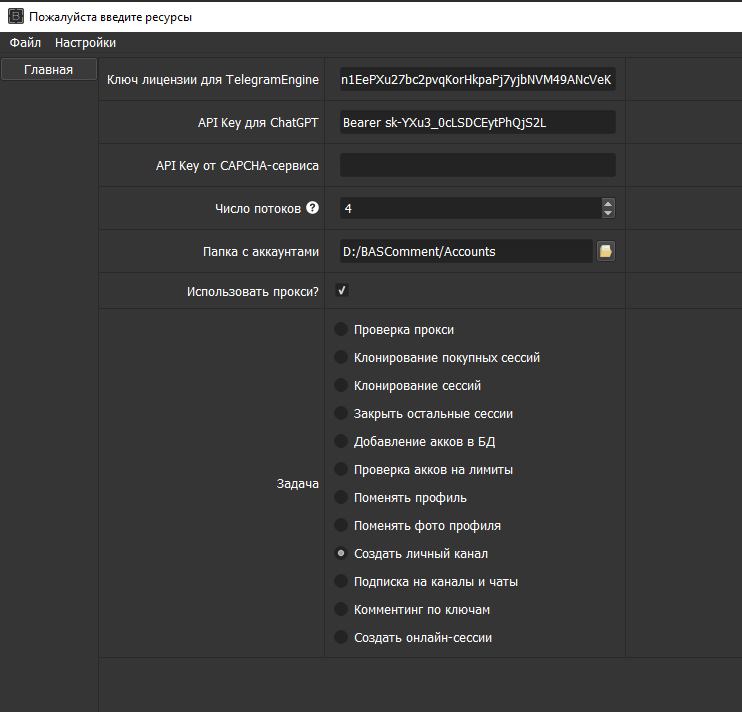Choose Комментинг по ключам task
Viewport: 742px width, 712px height.
point(342,609)
